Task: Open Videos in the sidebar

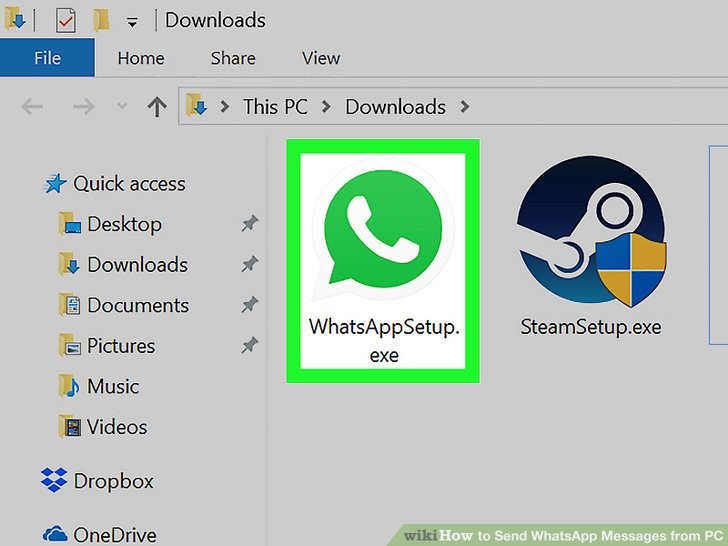Action: [117, 427]
